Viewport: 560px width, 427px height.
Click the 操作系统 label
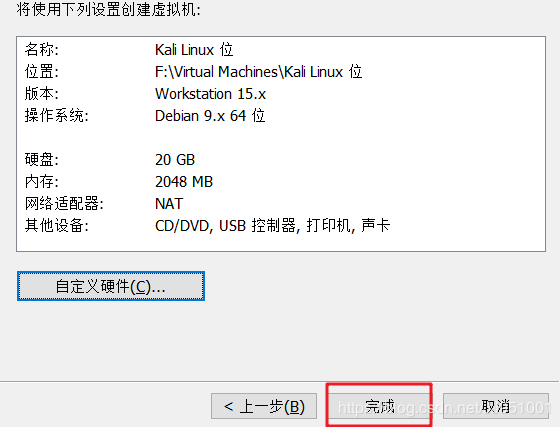(56, 116)
